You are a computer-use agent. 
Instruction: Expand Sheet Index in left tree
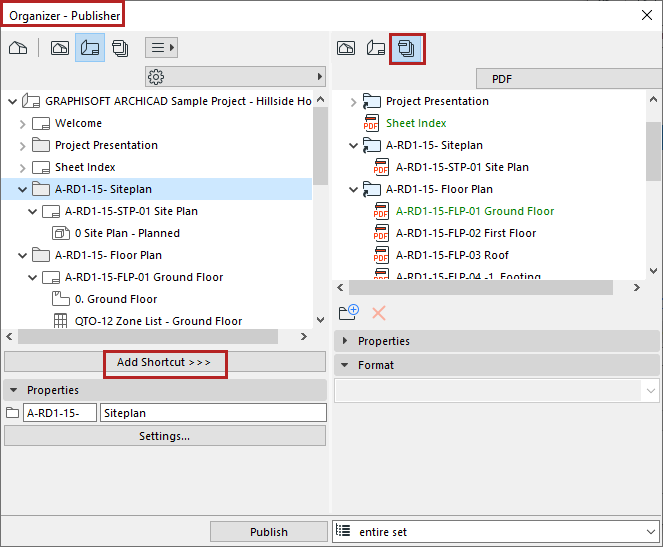point(22,168)
